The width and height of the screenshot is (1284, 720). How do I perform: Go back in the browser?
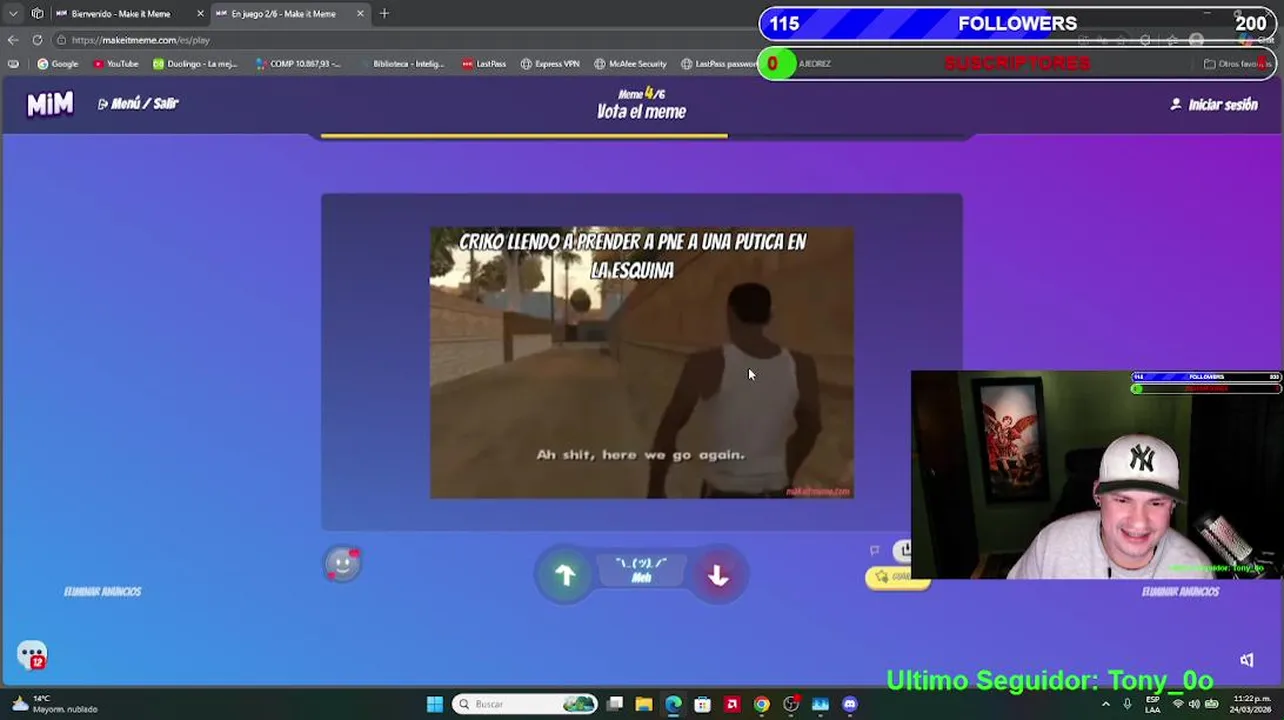12,40
